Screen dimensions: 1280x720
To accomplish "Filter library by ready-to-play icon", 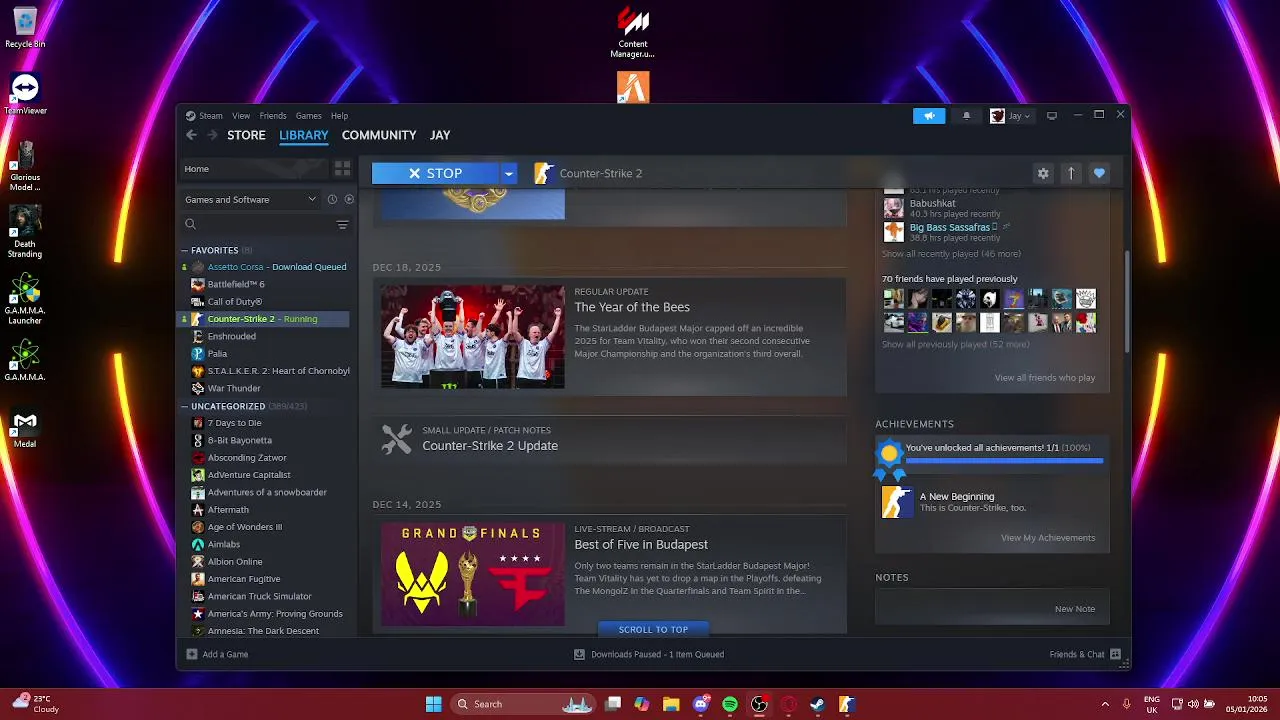I will (349, 199).
